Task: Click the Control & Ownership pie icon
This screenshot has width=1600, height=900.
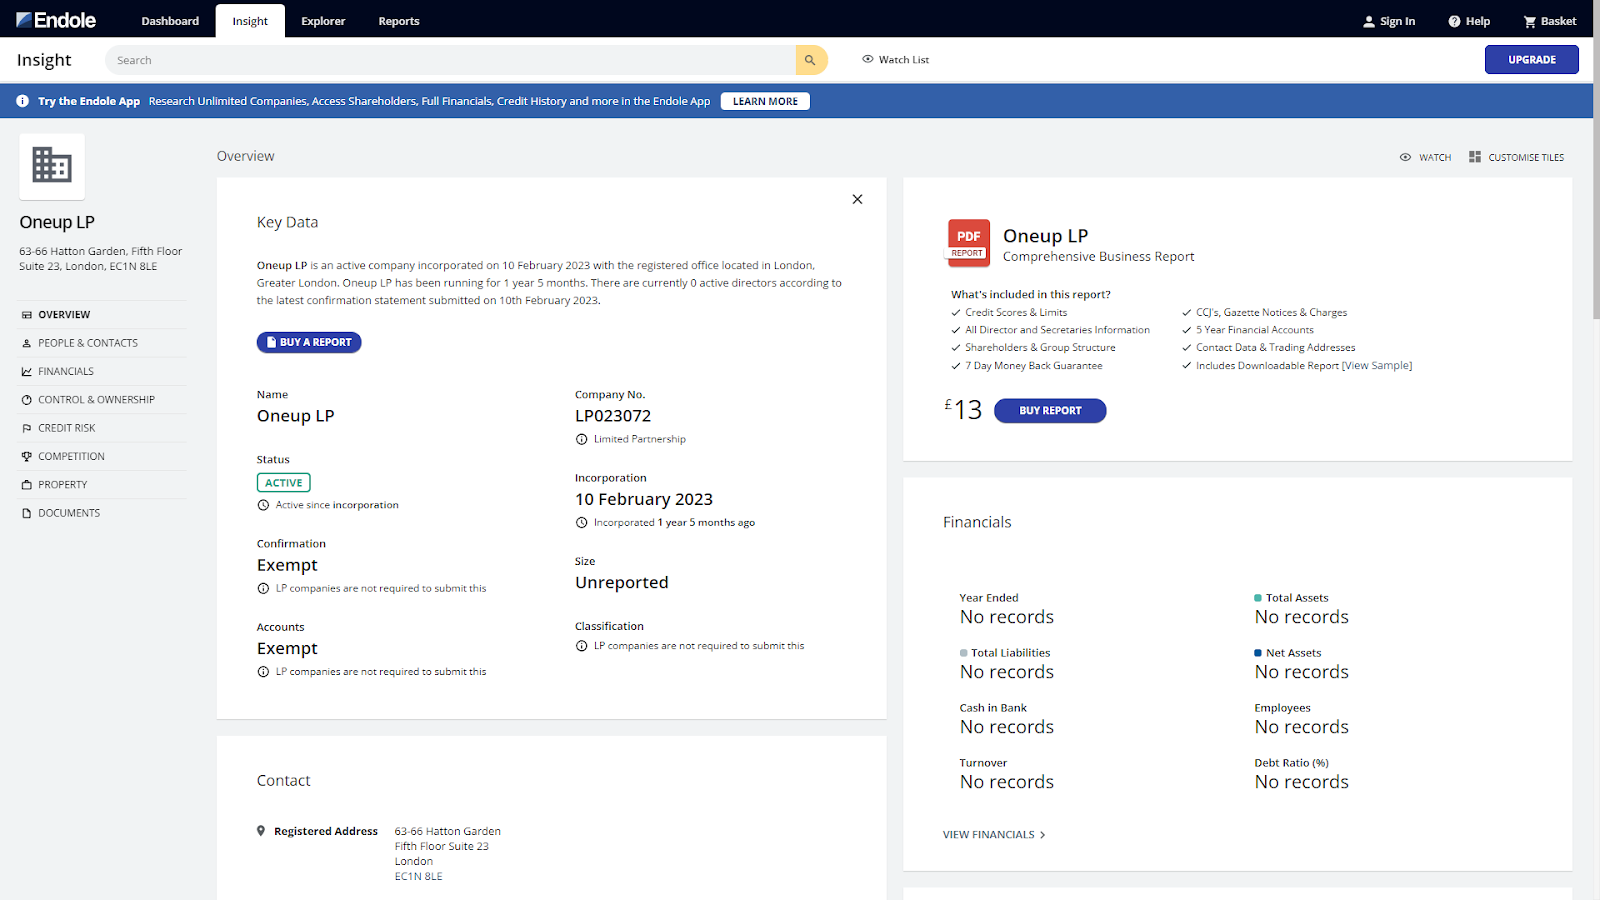Action: [x=27, y=400]
